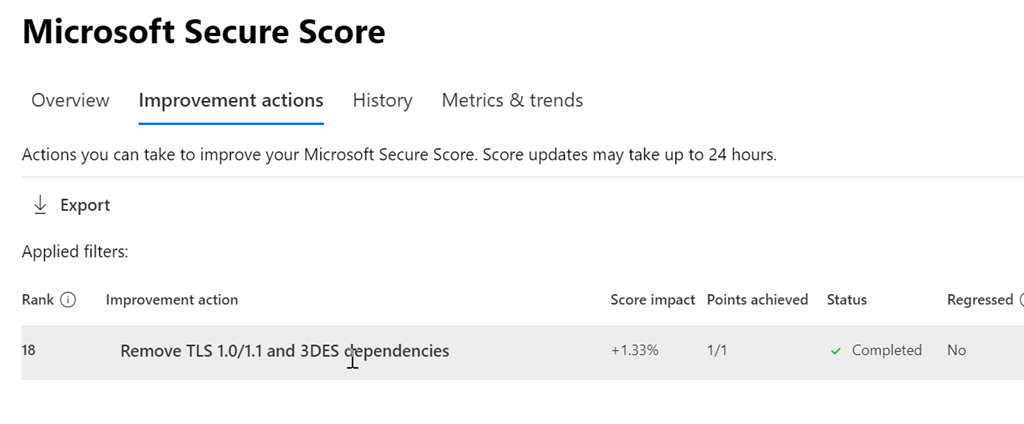Click the green Completed checkmark icon
Screen dimensions: 1024x424
coord(836,351)
